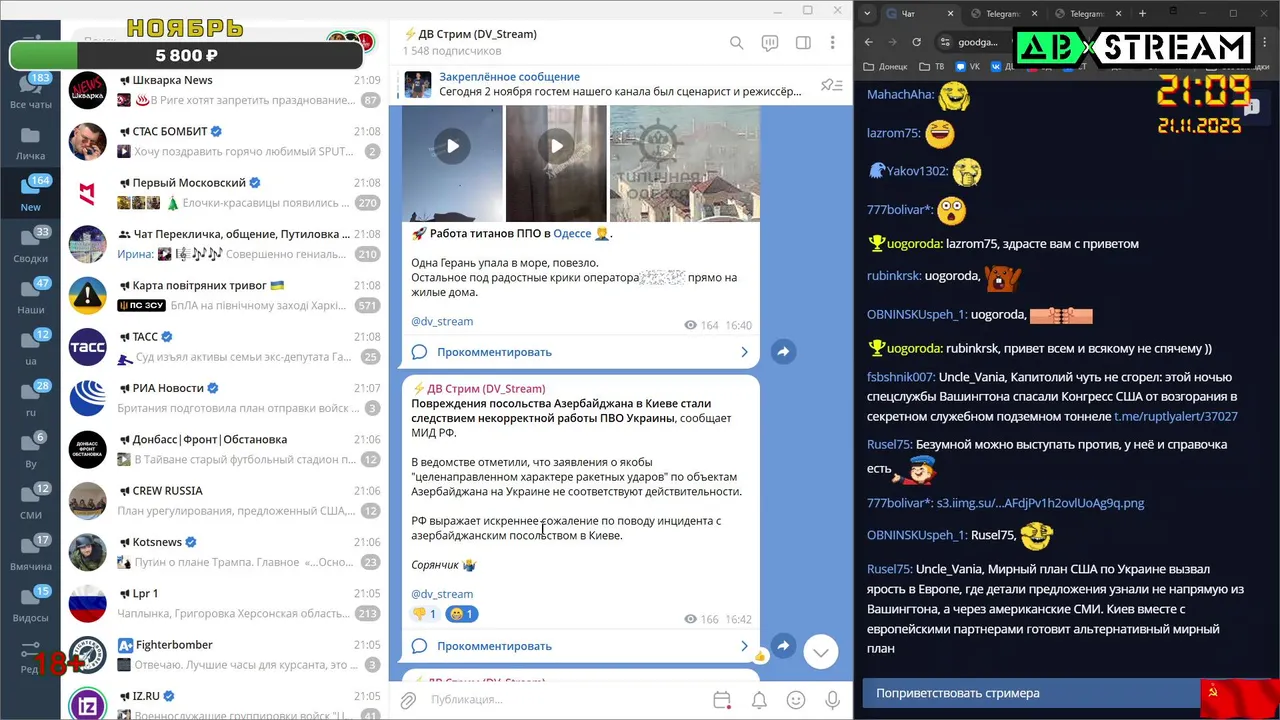Open the ТВ bookmark folder
The height and width of the screenshot is (720, 1280).
pyautogui.click(x=932, y=67)
